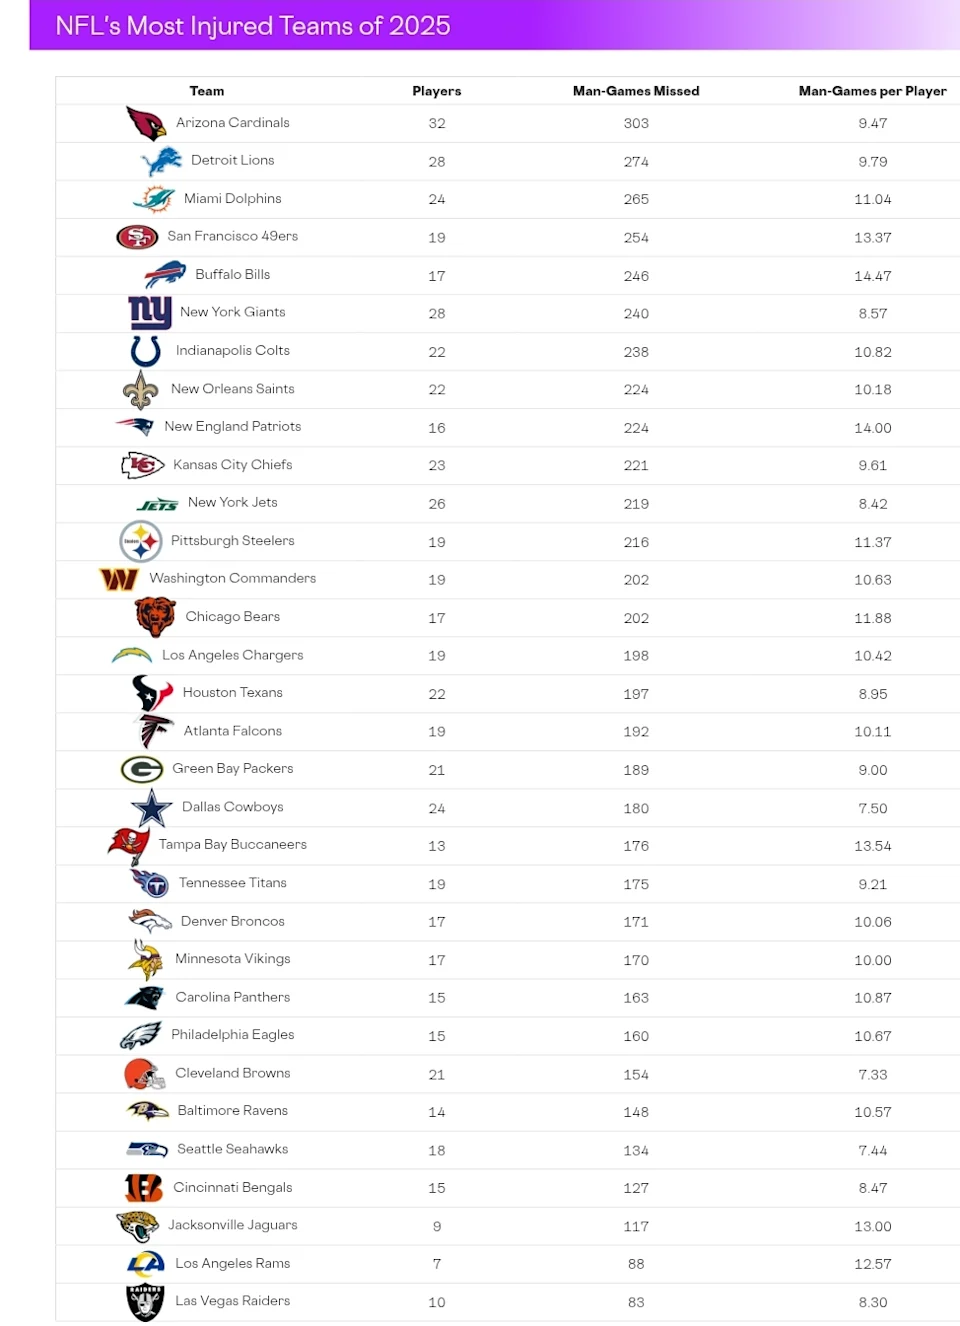The width and height of the screenshot is (960, 1326).
Task: Click the New York Giants logo
Action: click(150, 313)
